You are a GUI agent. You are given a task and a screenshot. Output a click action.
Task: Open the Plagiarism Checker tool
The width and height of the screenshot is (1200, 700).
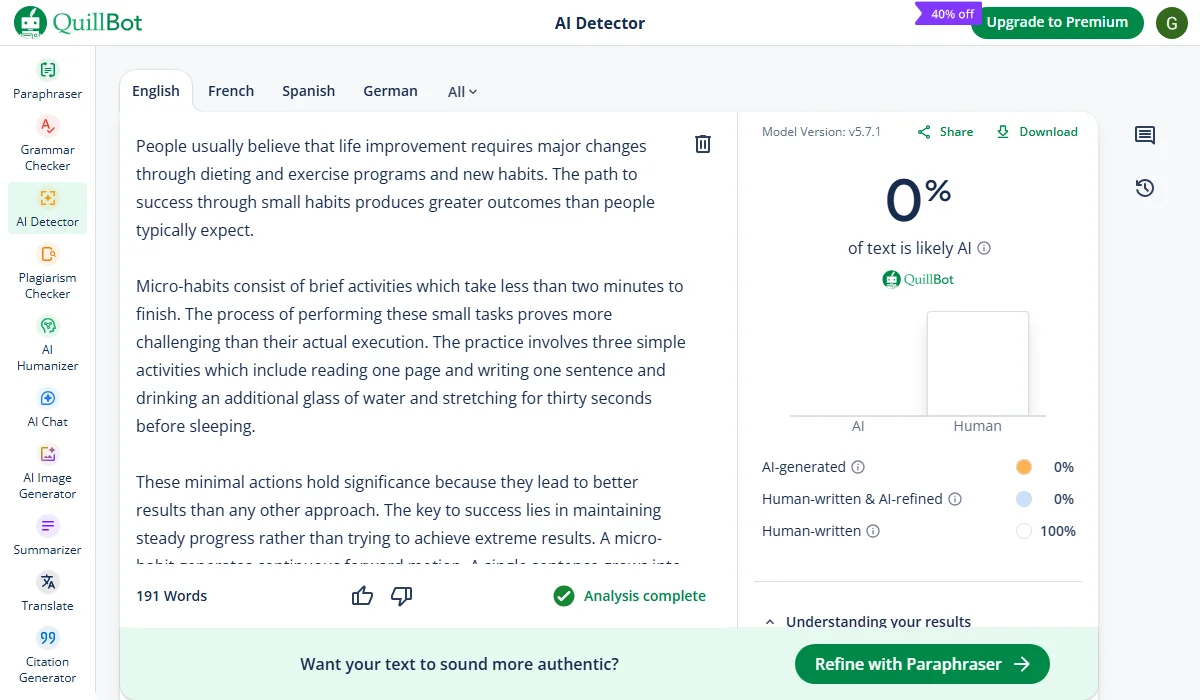click(47, 272)
